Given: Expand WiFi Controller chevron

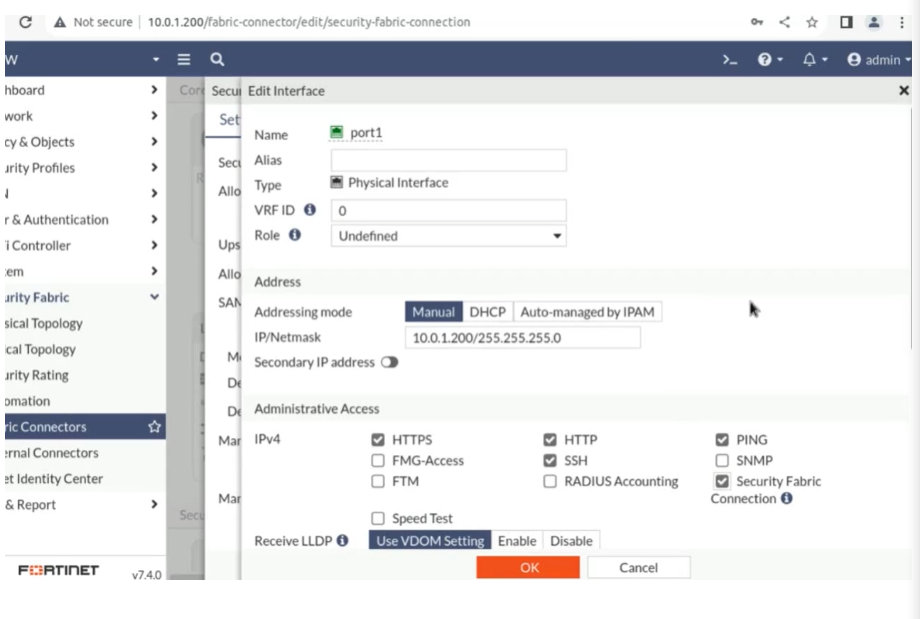Looking at the screenshot, I should click(154, 245).
